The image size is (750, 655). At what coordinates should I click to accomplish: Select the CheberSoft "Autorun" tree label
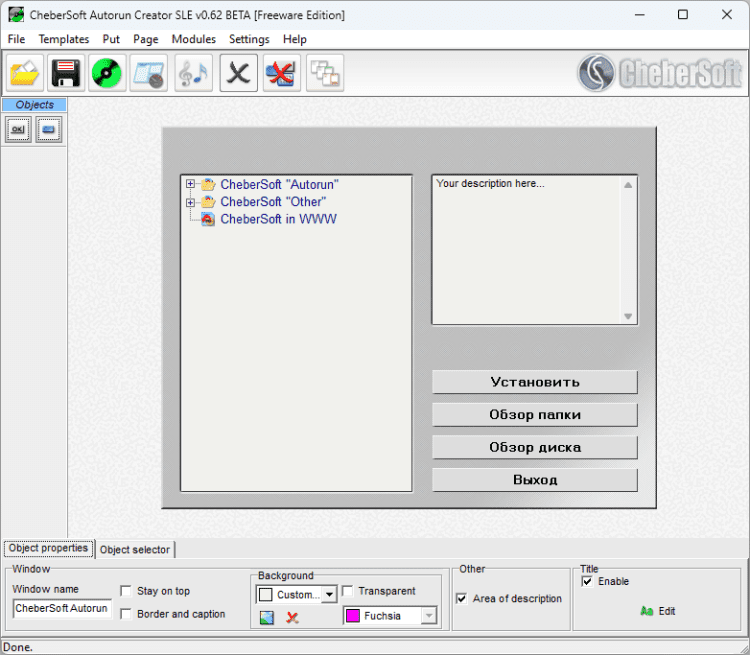pos(279,185)
